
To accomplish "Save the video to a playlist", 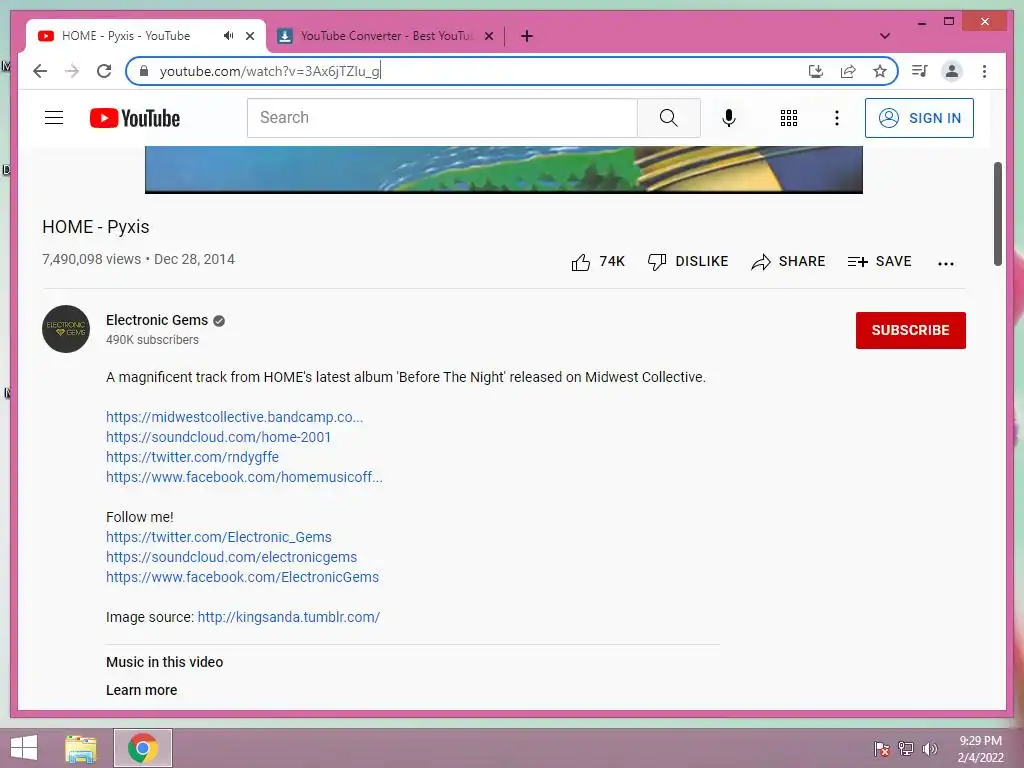I will [879, 261].
